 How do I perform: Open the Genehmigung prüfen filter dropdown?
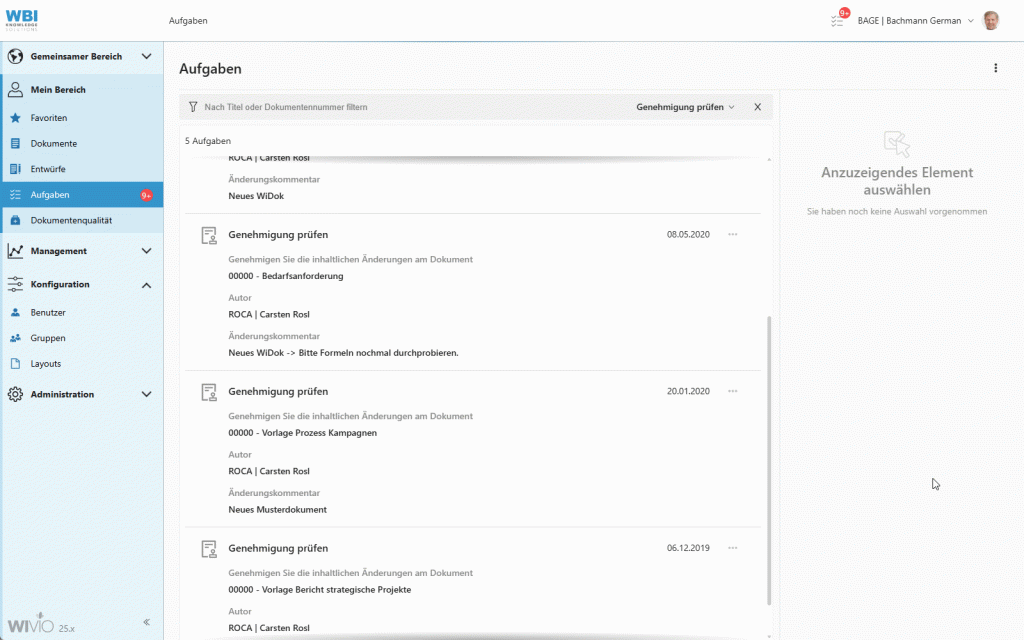click(685, 107)
